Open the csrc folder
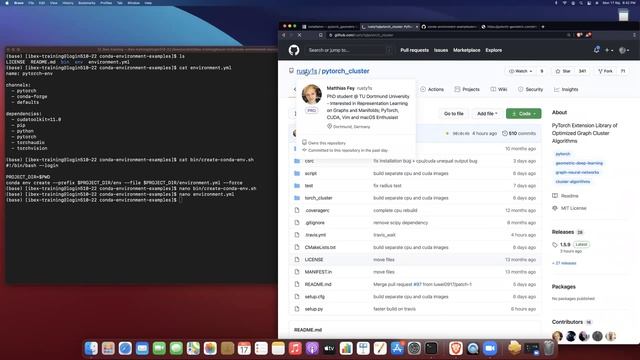 309,161
